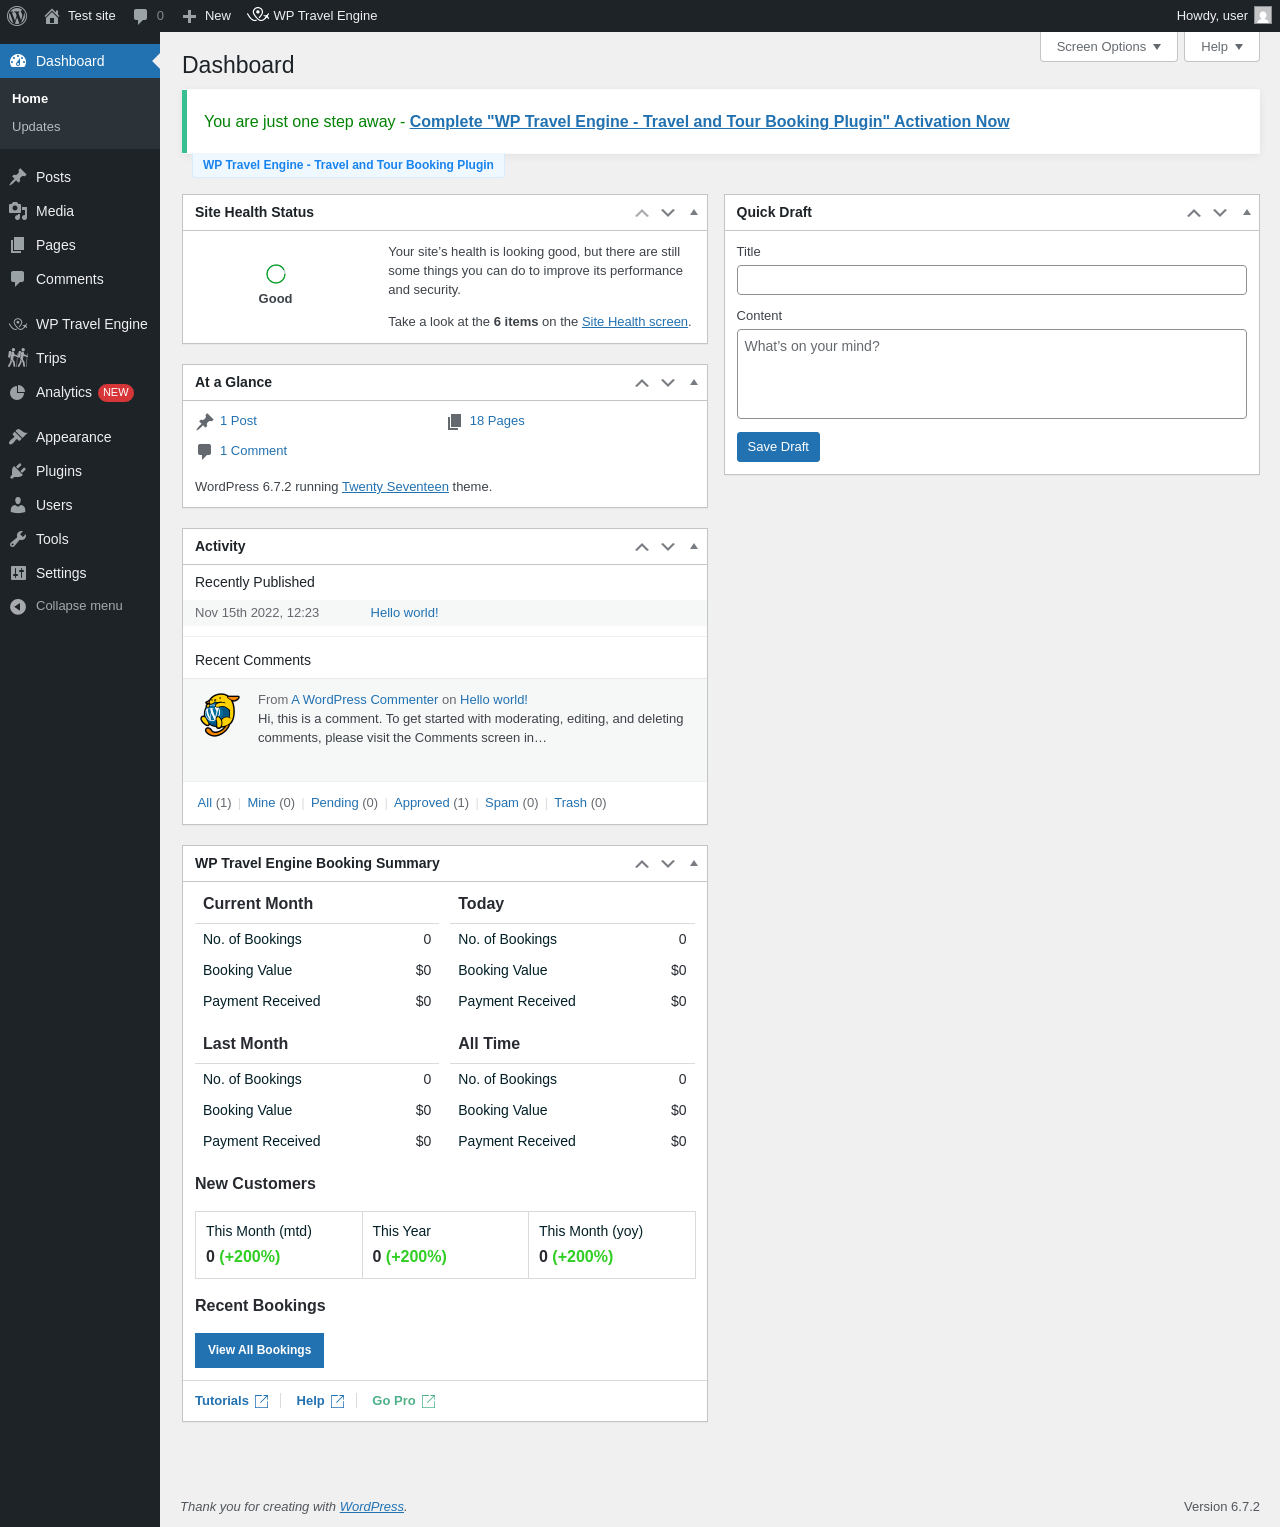Click the Trips hikers icon

click(x=18, y=358)
